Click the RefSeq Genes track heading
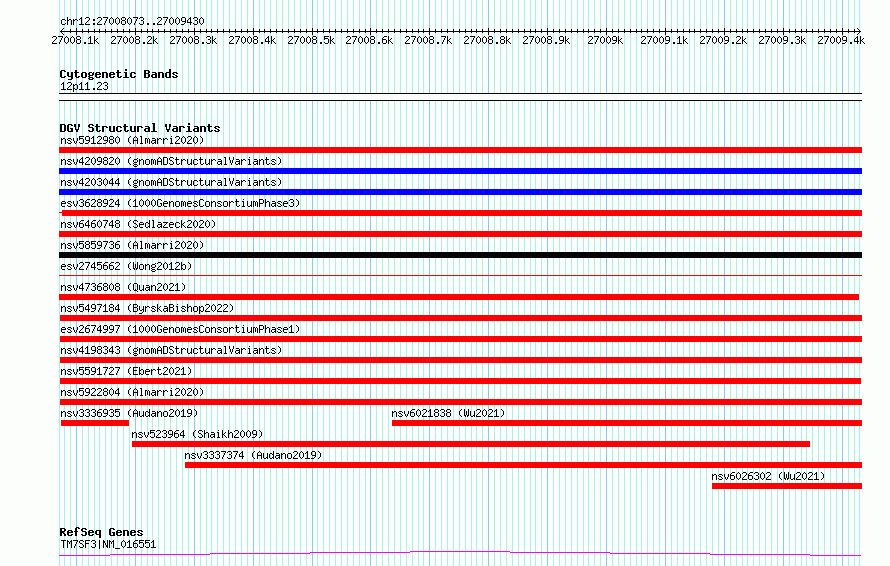Screen dimensions: 890x566 pyautogui.click(x=101, y=532)
